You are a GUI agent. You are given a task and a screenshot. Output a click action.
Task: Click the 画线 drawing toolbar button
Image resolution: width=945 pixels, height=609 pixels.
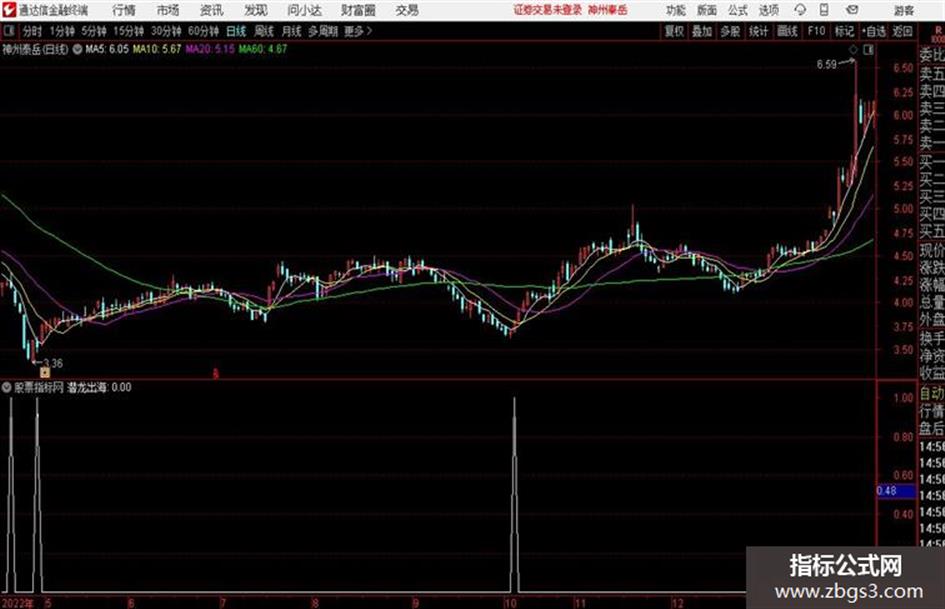coord(787,31)
